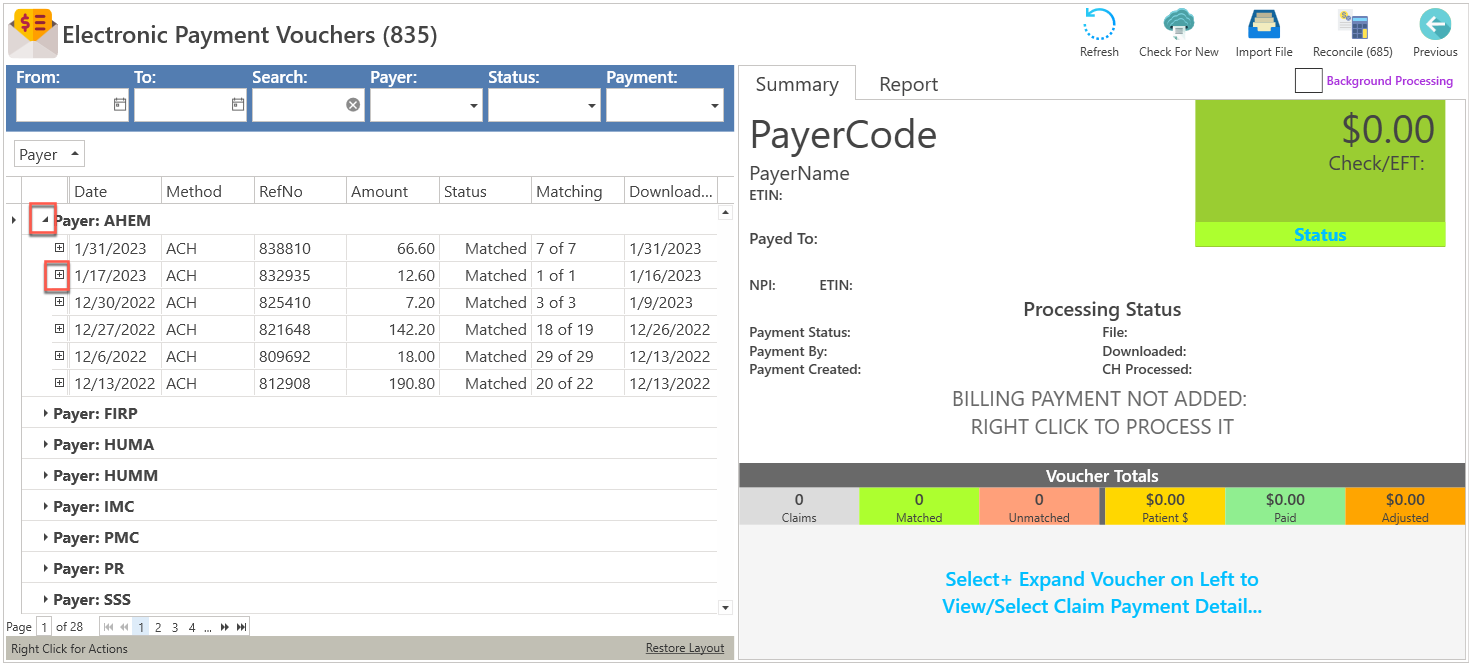Expand voucher row dated 12/13/2022
This screenshot has width=1471, height=667.
point(59,383)
